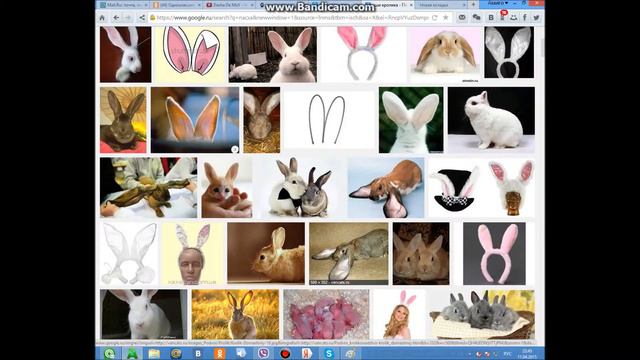This screenshot has height=360, width=640.
Task: Open the white ears on green background thumbnail
Action: [x=411, y=120]
